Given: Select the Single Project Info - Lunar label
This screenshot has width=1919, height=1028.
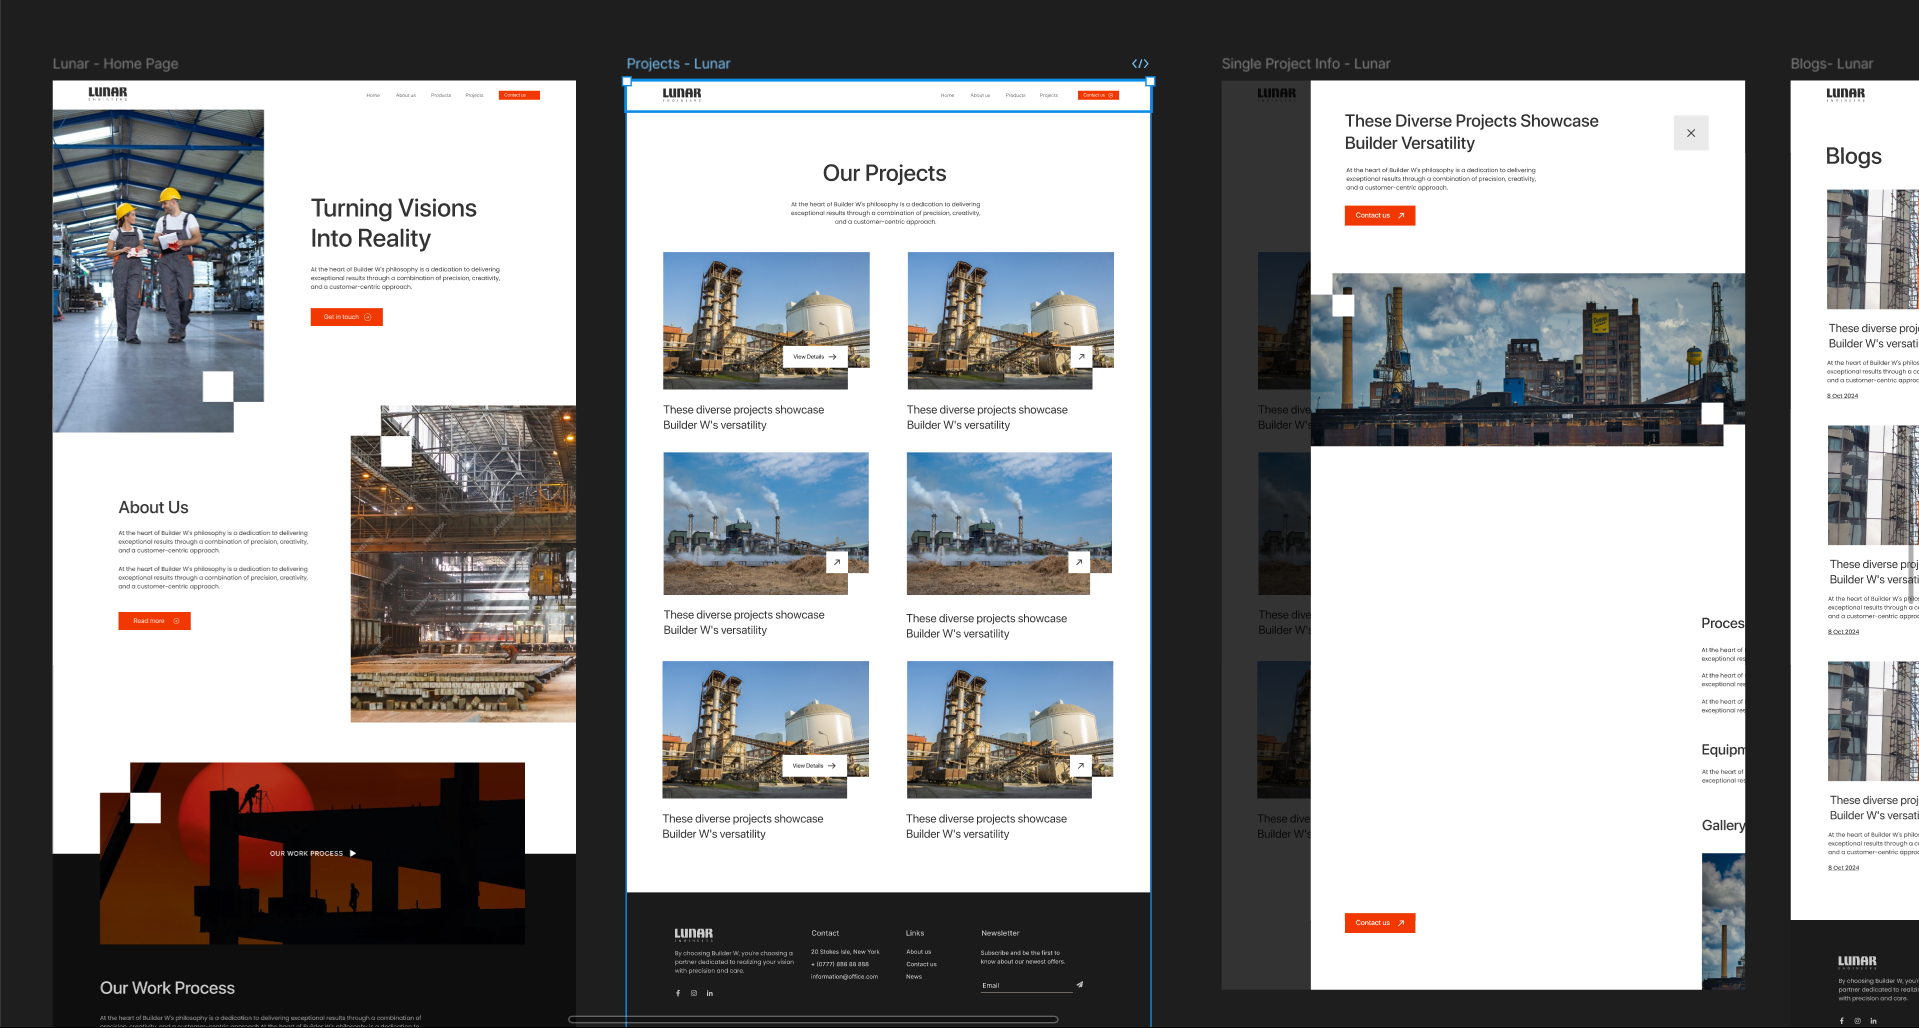Looking at the screenshot, I should pos(1305,64).
